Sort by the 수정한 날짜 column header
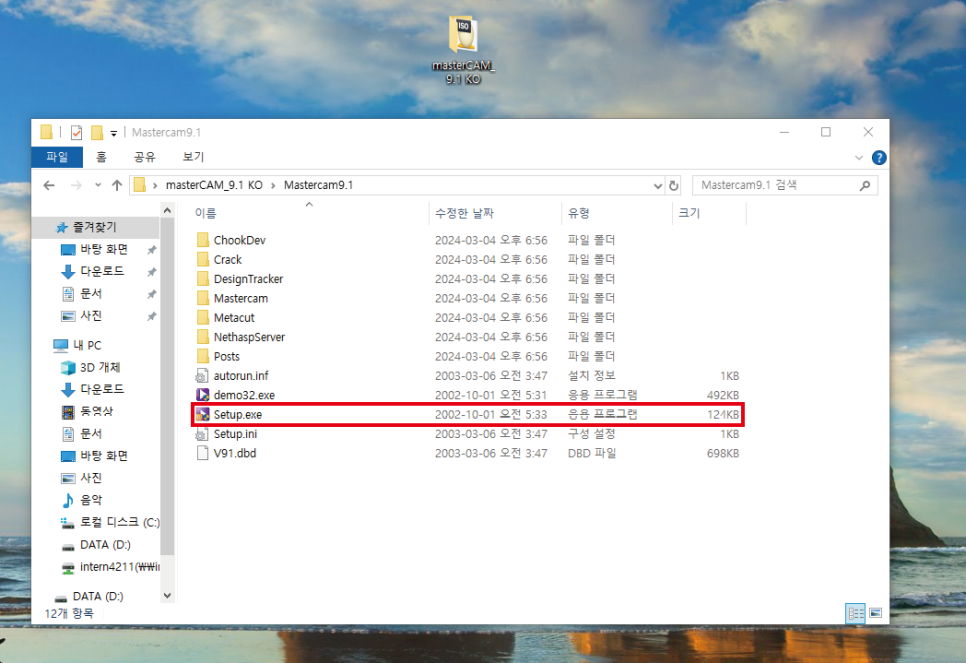The image size is (966, 663). 464,213
